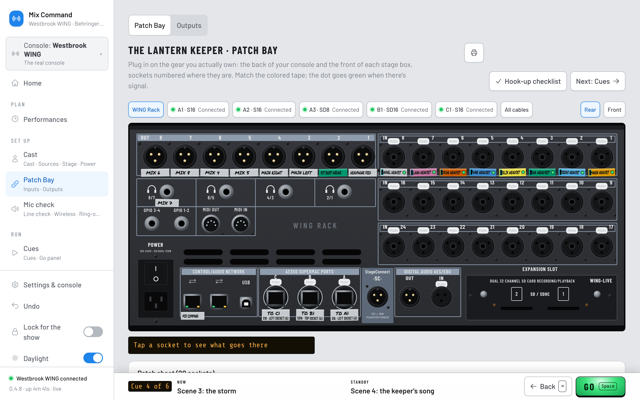Open Cues in sidebar
640x400 pixels.
(x=57, y=253)
